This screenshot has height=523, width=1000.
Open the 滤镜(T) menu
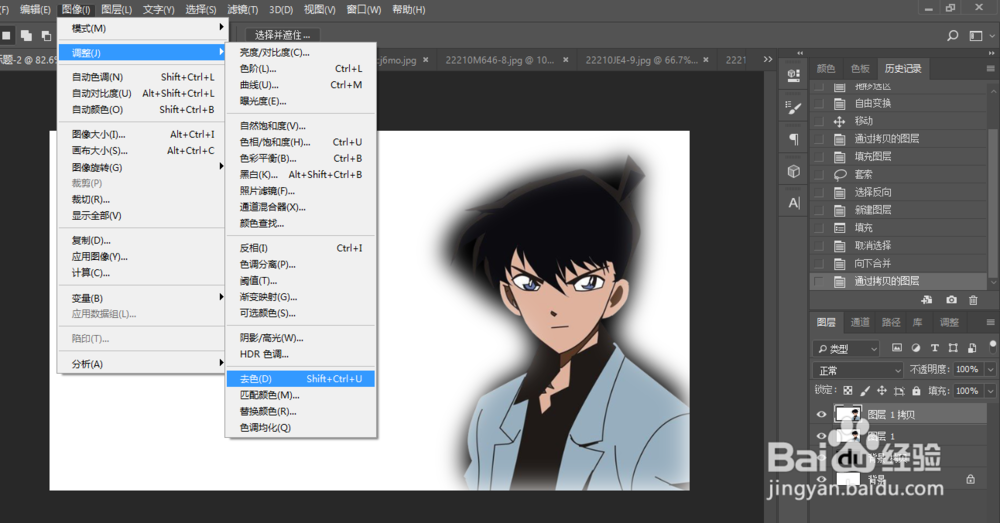point(242,10)
